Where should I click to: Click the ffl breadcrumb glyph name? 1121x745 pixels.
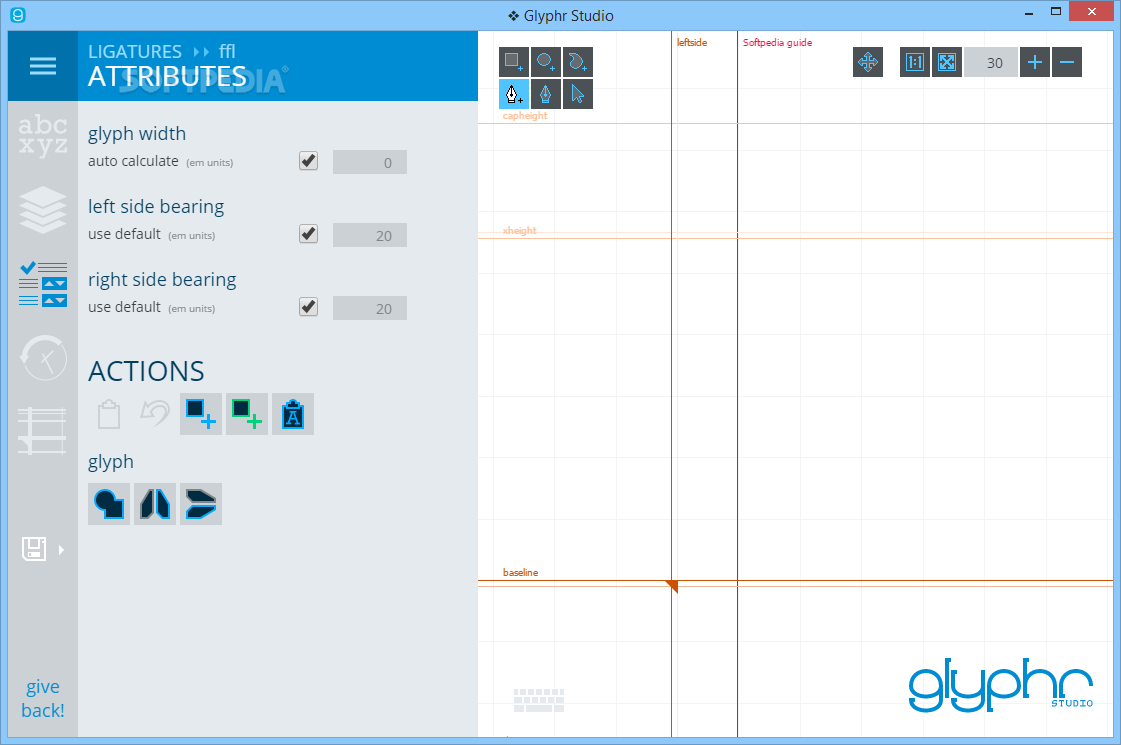tap(227, 51)
